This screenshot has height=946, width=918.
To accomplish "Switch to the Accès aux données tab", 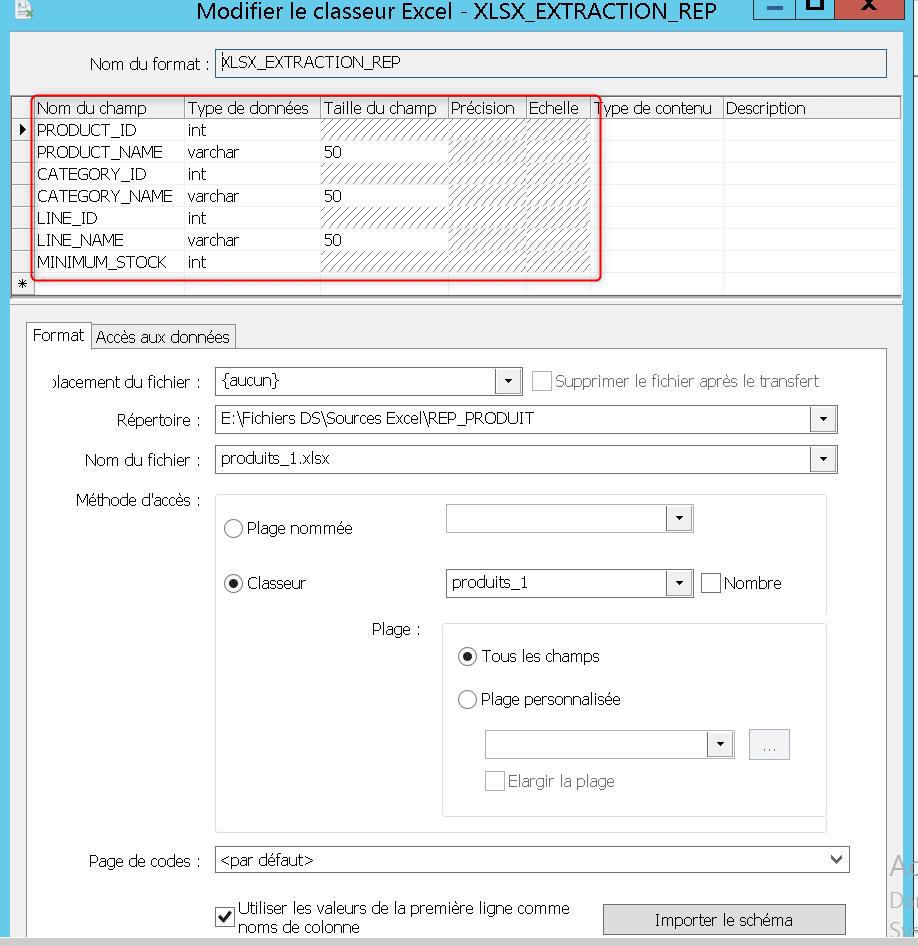I will [x=162, y=337].
